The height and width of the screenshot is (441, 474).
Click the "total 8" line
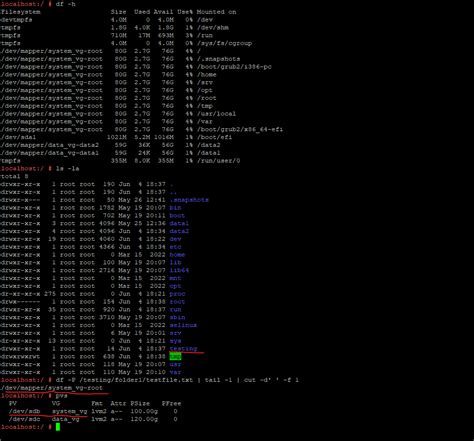[14, 177]
